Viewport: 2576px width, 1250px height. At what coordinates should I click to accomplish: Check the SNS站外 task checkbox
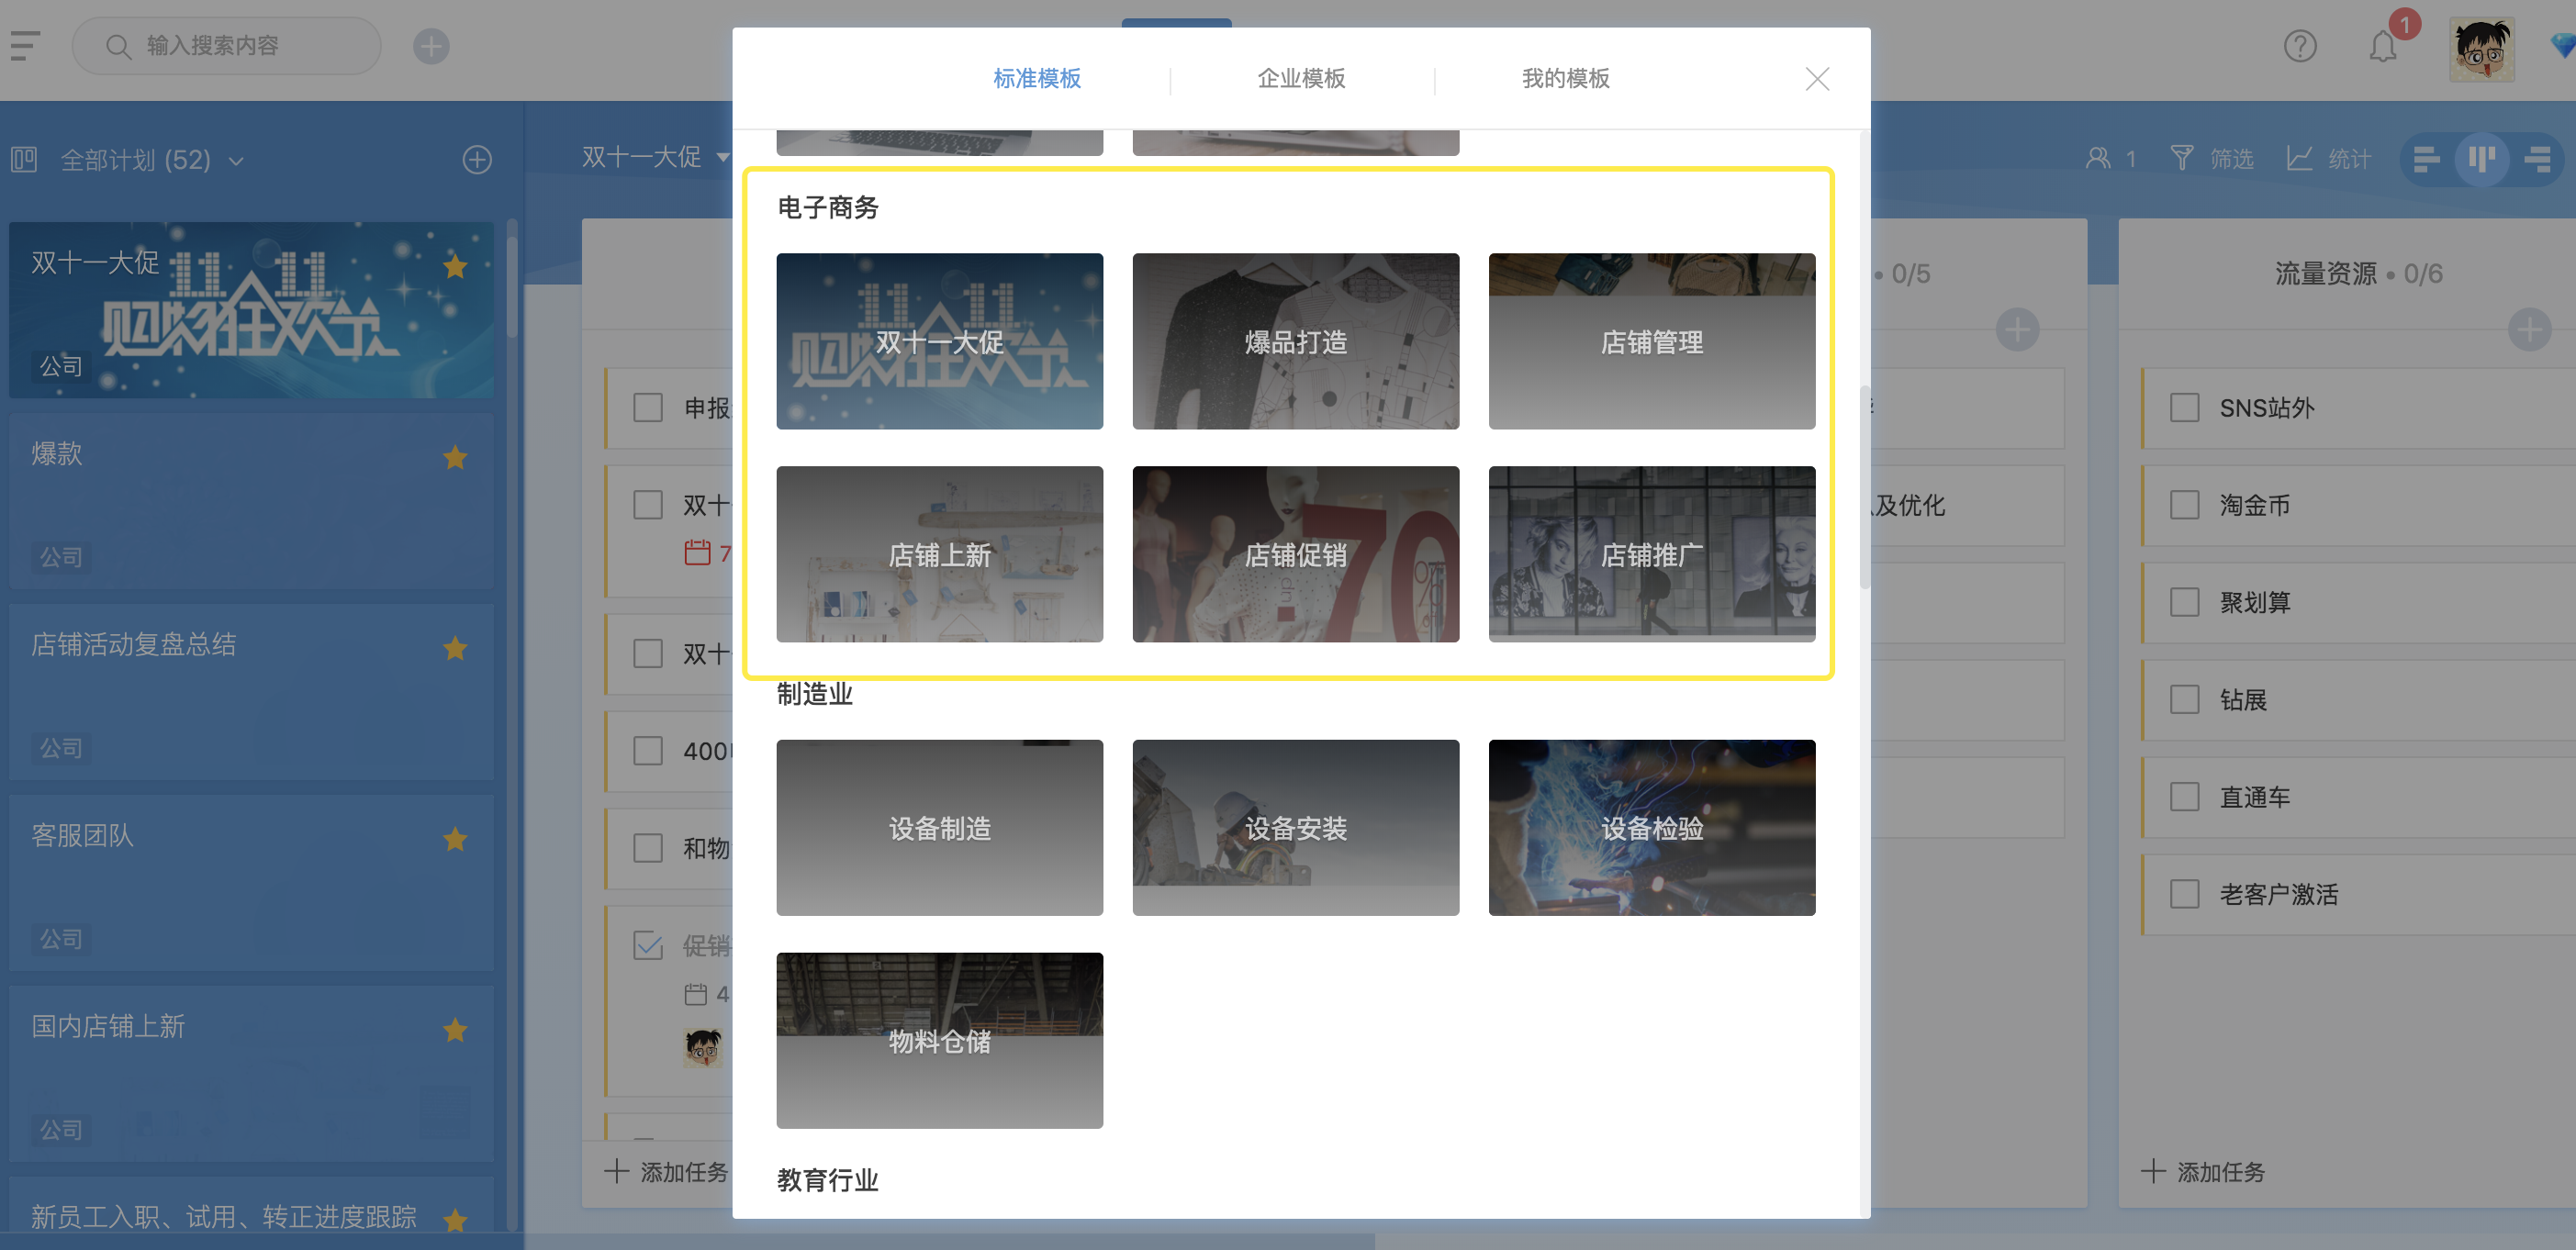[x=2184, y=408]
